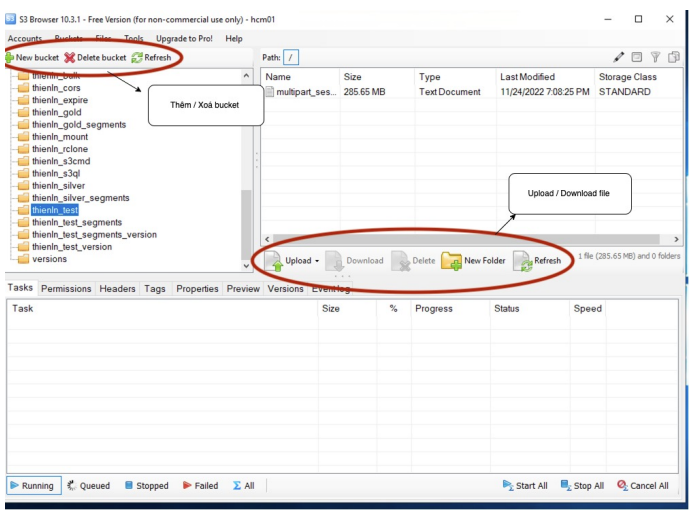Click the New Folder icon in file toolbar
Viewport: 691px width, 514px height.
pos(452,261)
